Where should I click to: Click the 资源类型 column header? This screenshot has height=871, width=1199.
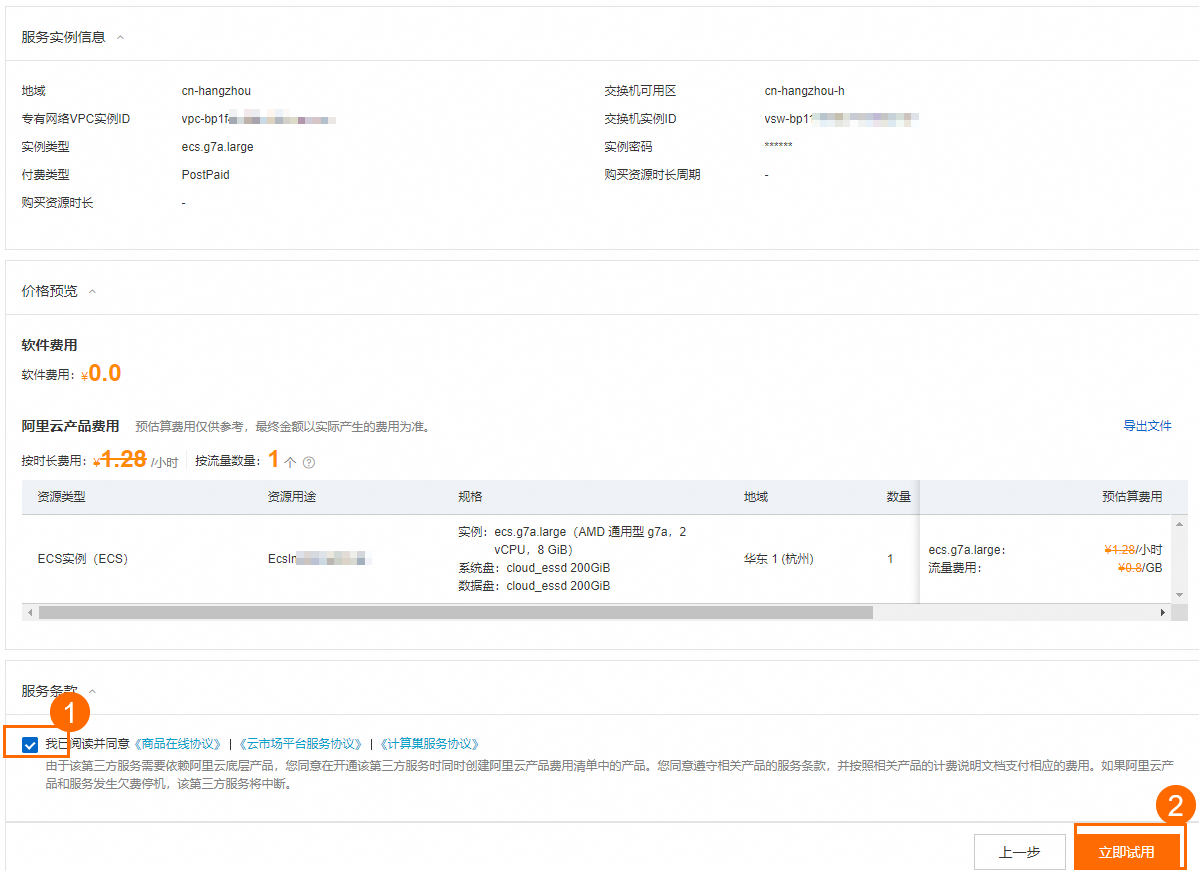(61, 497)
